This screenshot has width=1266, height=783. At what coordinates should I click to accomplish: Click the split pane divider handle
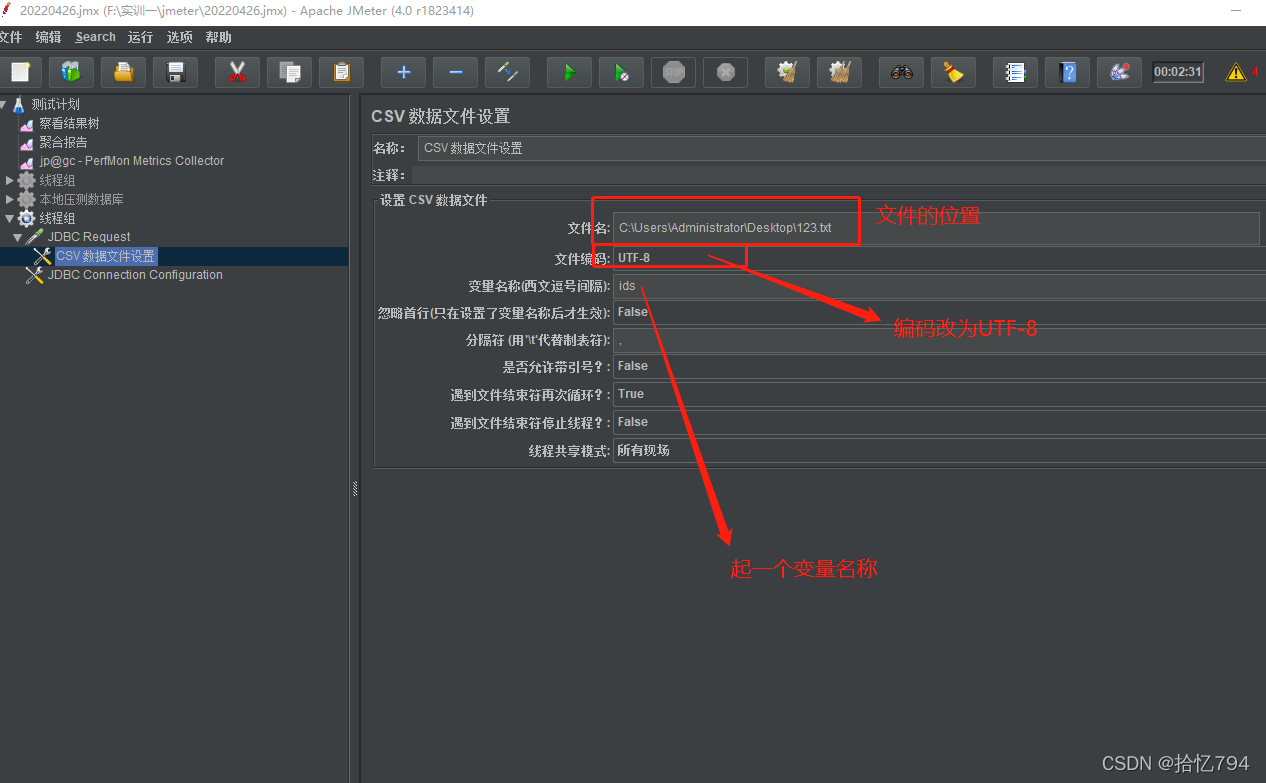pos(355,488)
